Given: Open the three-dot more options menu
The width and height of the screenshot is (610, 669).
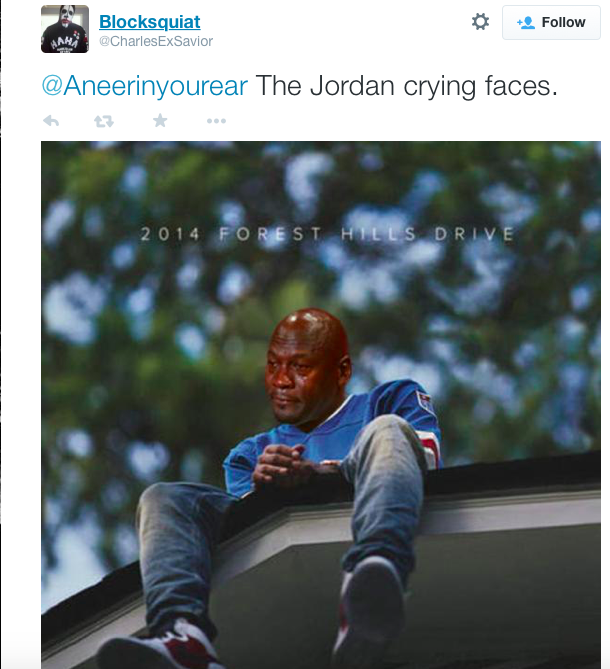Looking at the screenshot, I should 216,121.
